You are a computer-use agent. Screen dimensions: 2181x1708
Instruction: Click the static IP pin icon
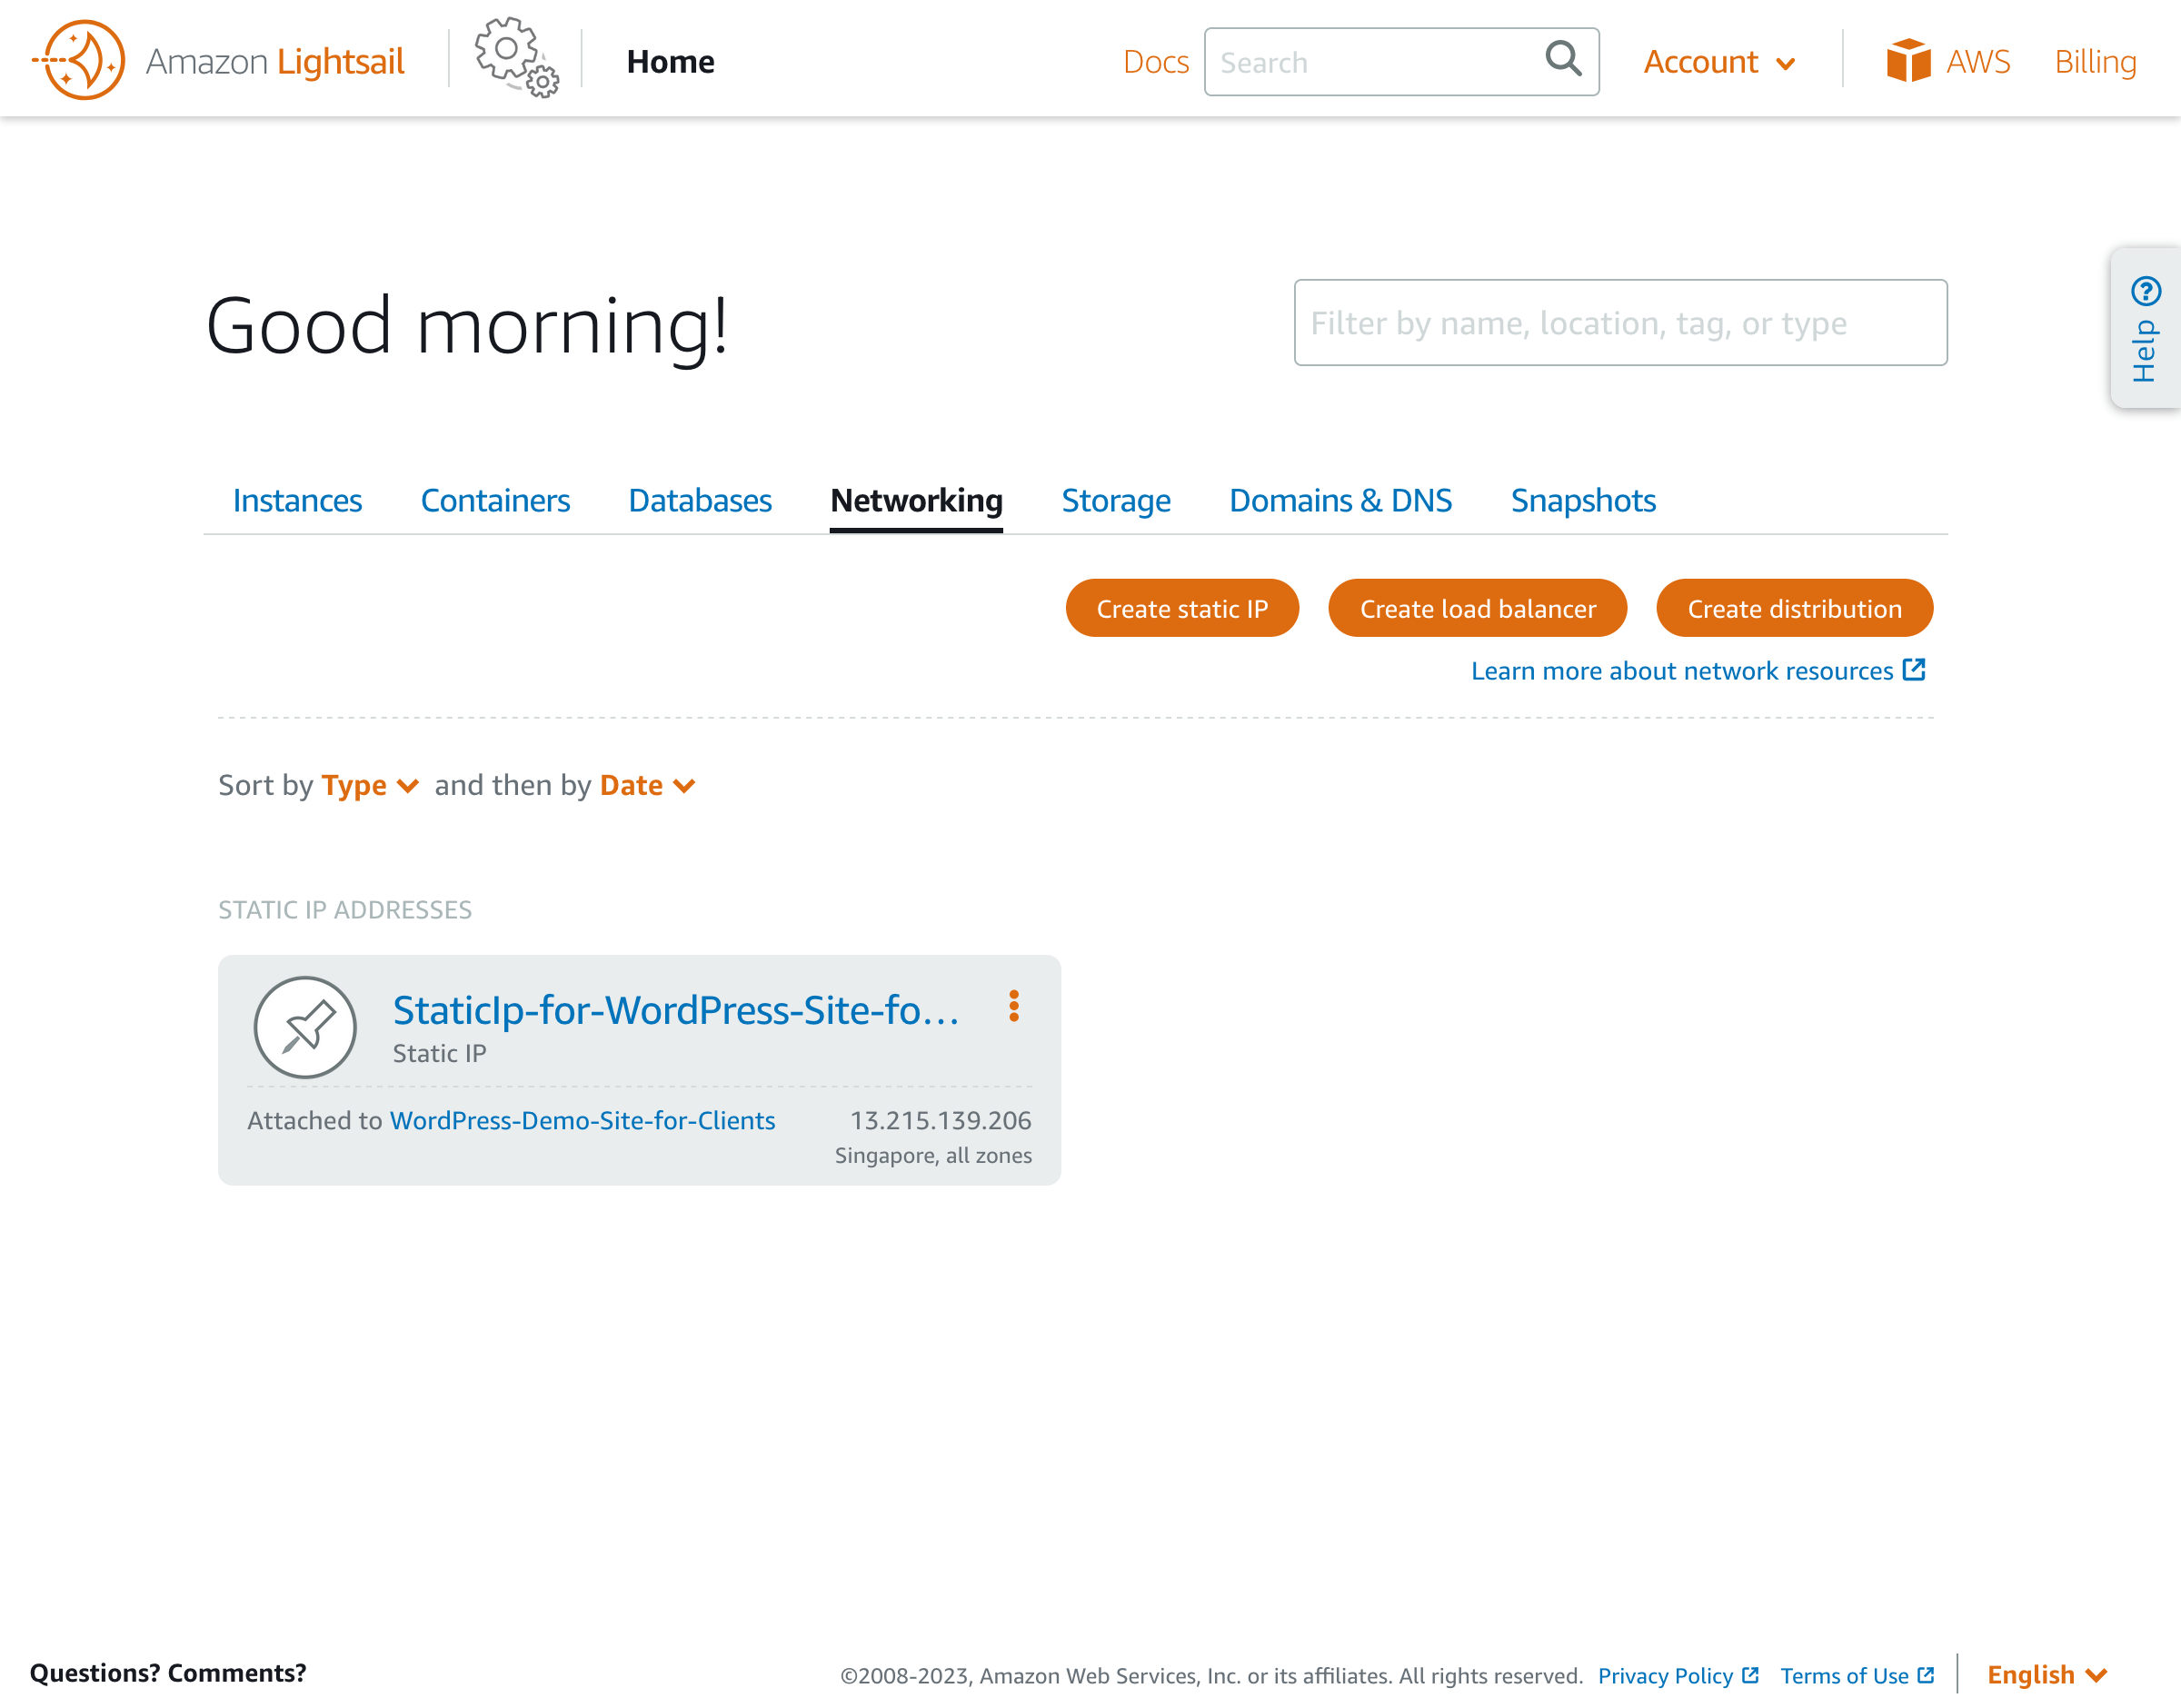[x=305, y=1027]
